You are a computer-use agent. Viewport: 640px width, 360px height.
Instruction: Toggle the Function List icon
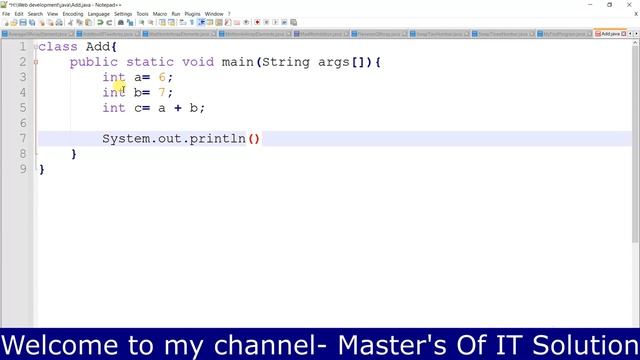227,22
